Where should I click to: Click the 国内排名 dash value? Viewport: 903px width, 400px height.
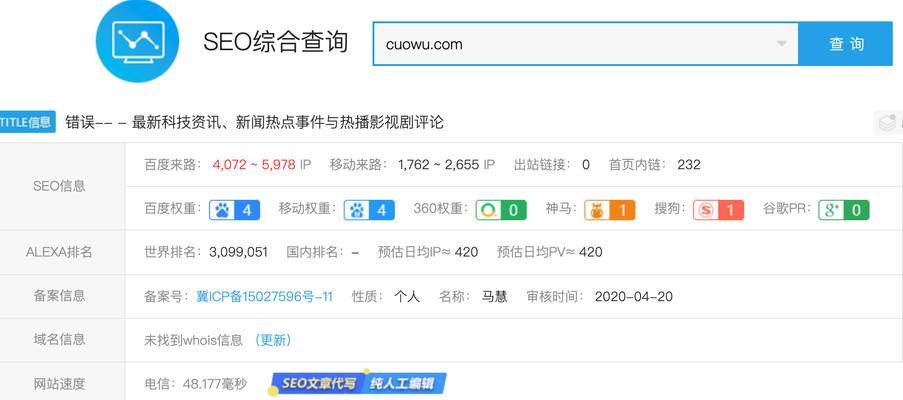click(355, 252)
